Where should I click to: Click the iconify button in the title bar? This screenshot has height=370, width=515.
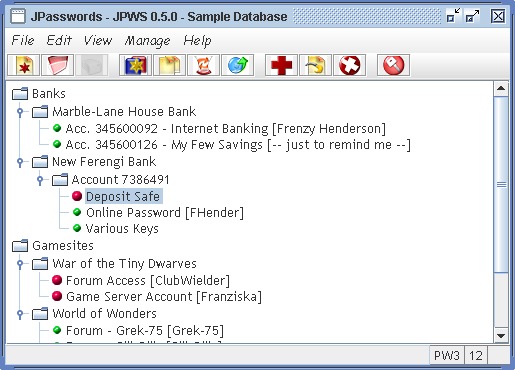(x=453, y=16)
